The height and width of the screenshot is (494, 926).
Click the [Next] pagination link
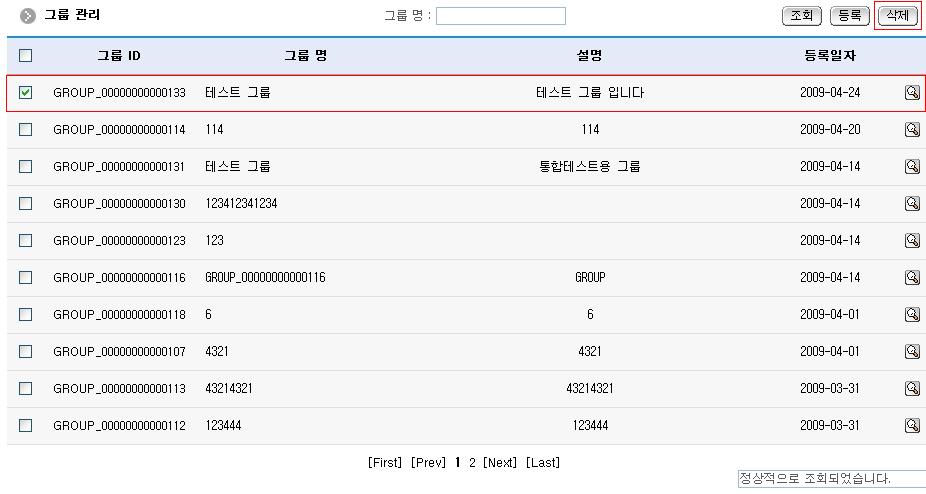500,463
